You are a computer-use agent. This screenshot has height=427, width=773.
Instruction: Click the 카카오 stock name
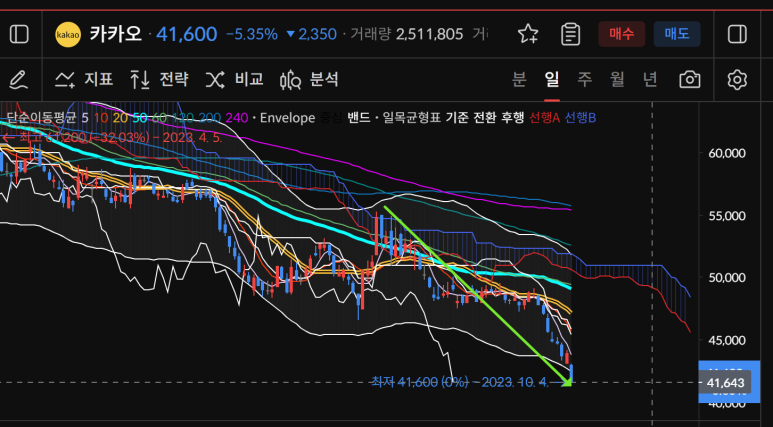click(x=116, y=34)
